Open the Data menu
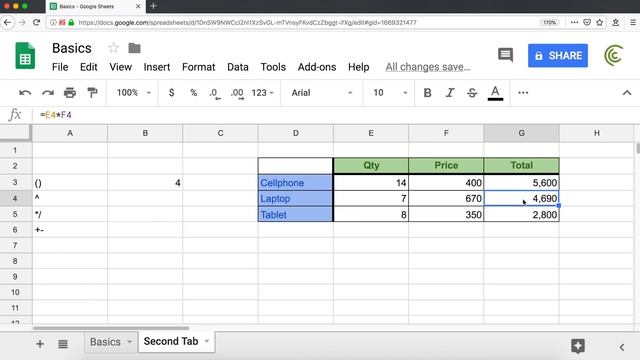 [x=238, y=67]
